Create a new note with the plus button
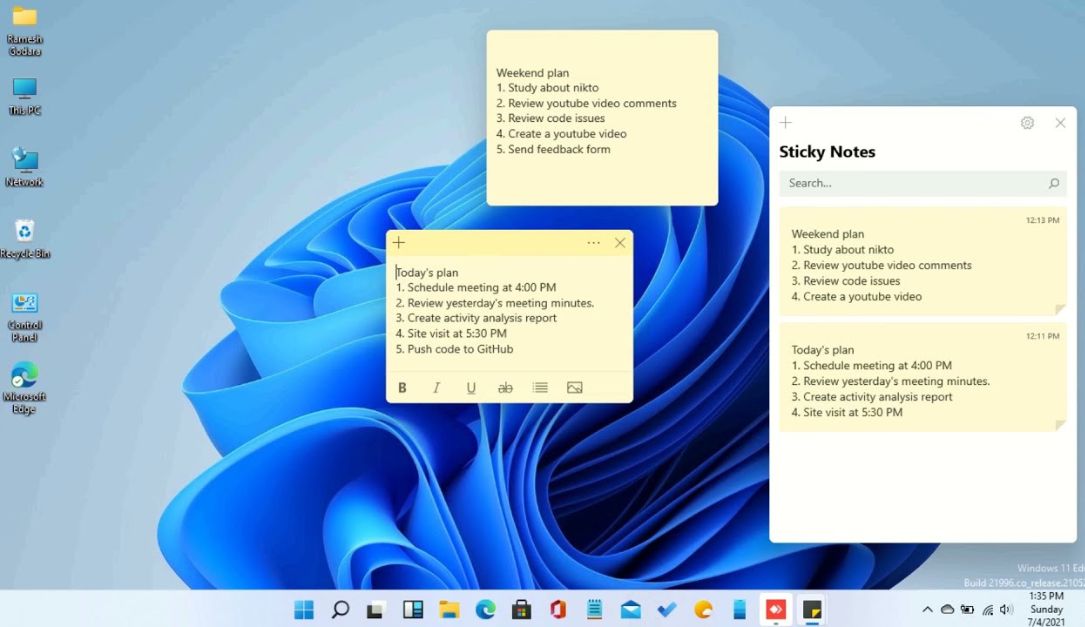The height and width of the screenshot is (627, 1085). [x=399, y=242]
